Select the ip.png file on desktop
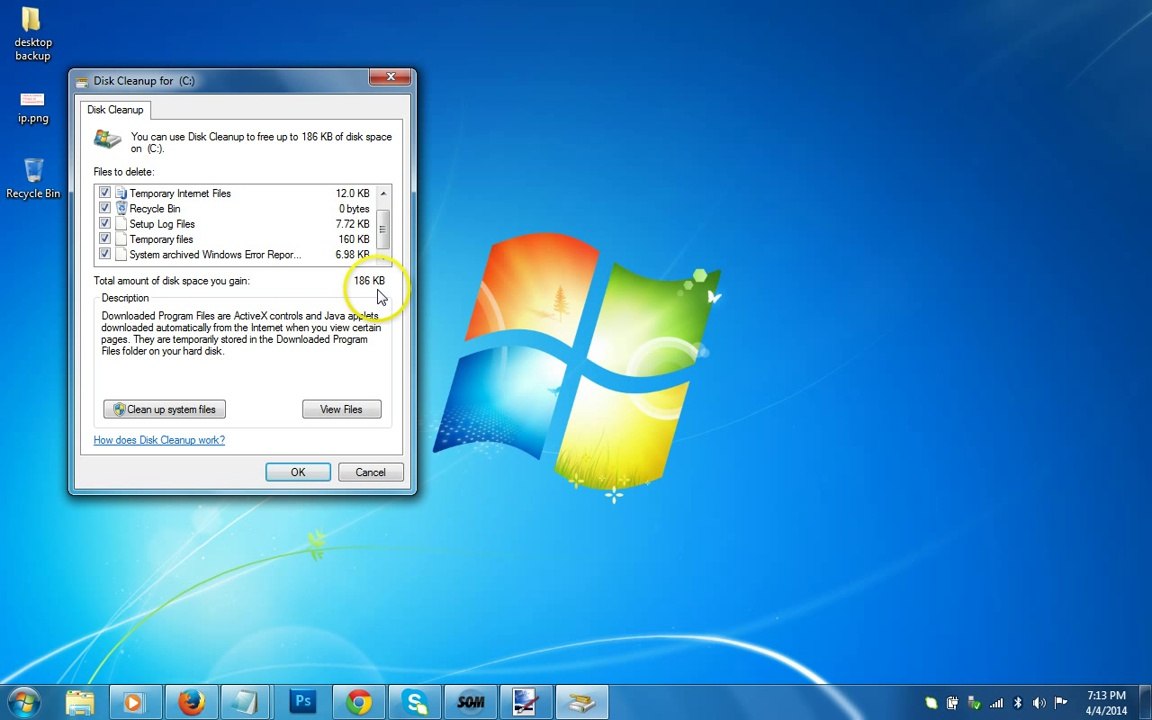The width and height of the screenshot is (1152, 720). (33, 108)
